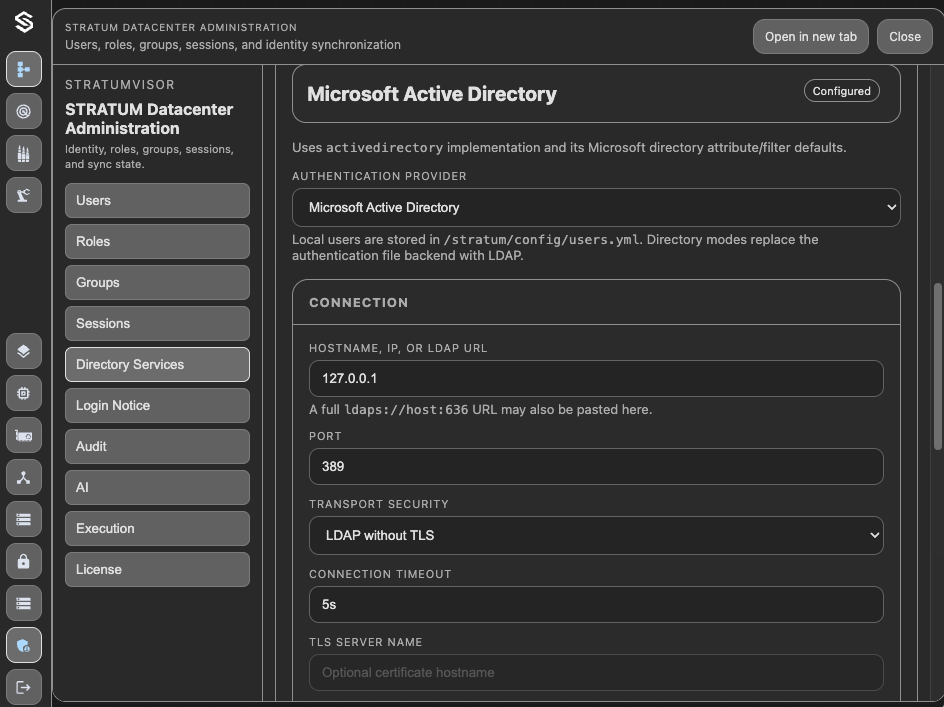Viewport: 944px width, 707px height.
Task: Open the concentric target sidebar icon
Action: coord(24,111)
